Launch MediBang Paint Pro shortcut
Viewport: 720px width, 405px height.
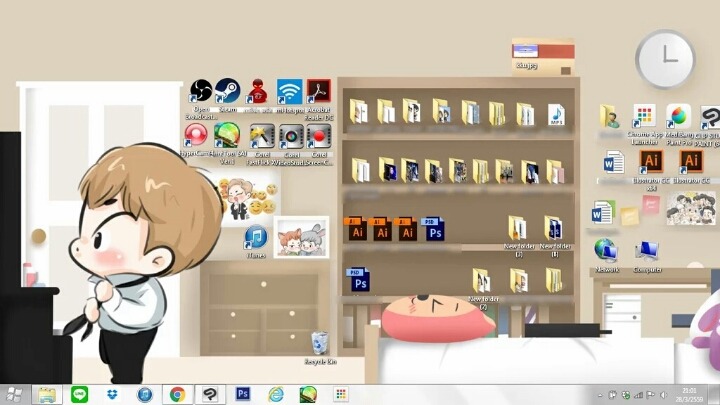[x=678, y=116]
